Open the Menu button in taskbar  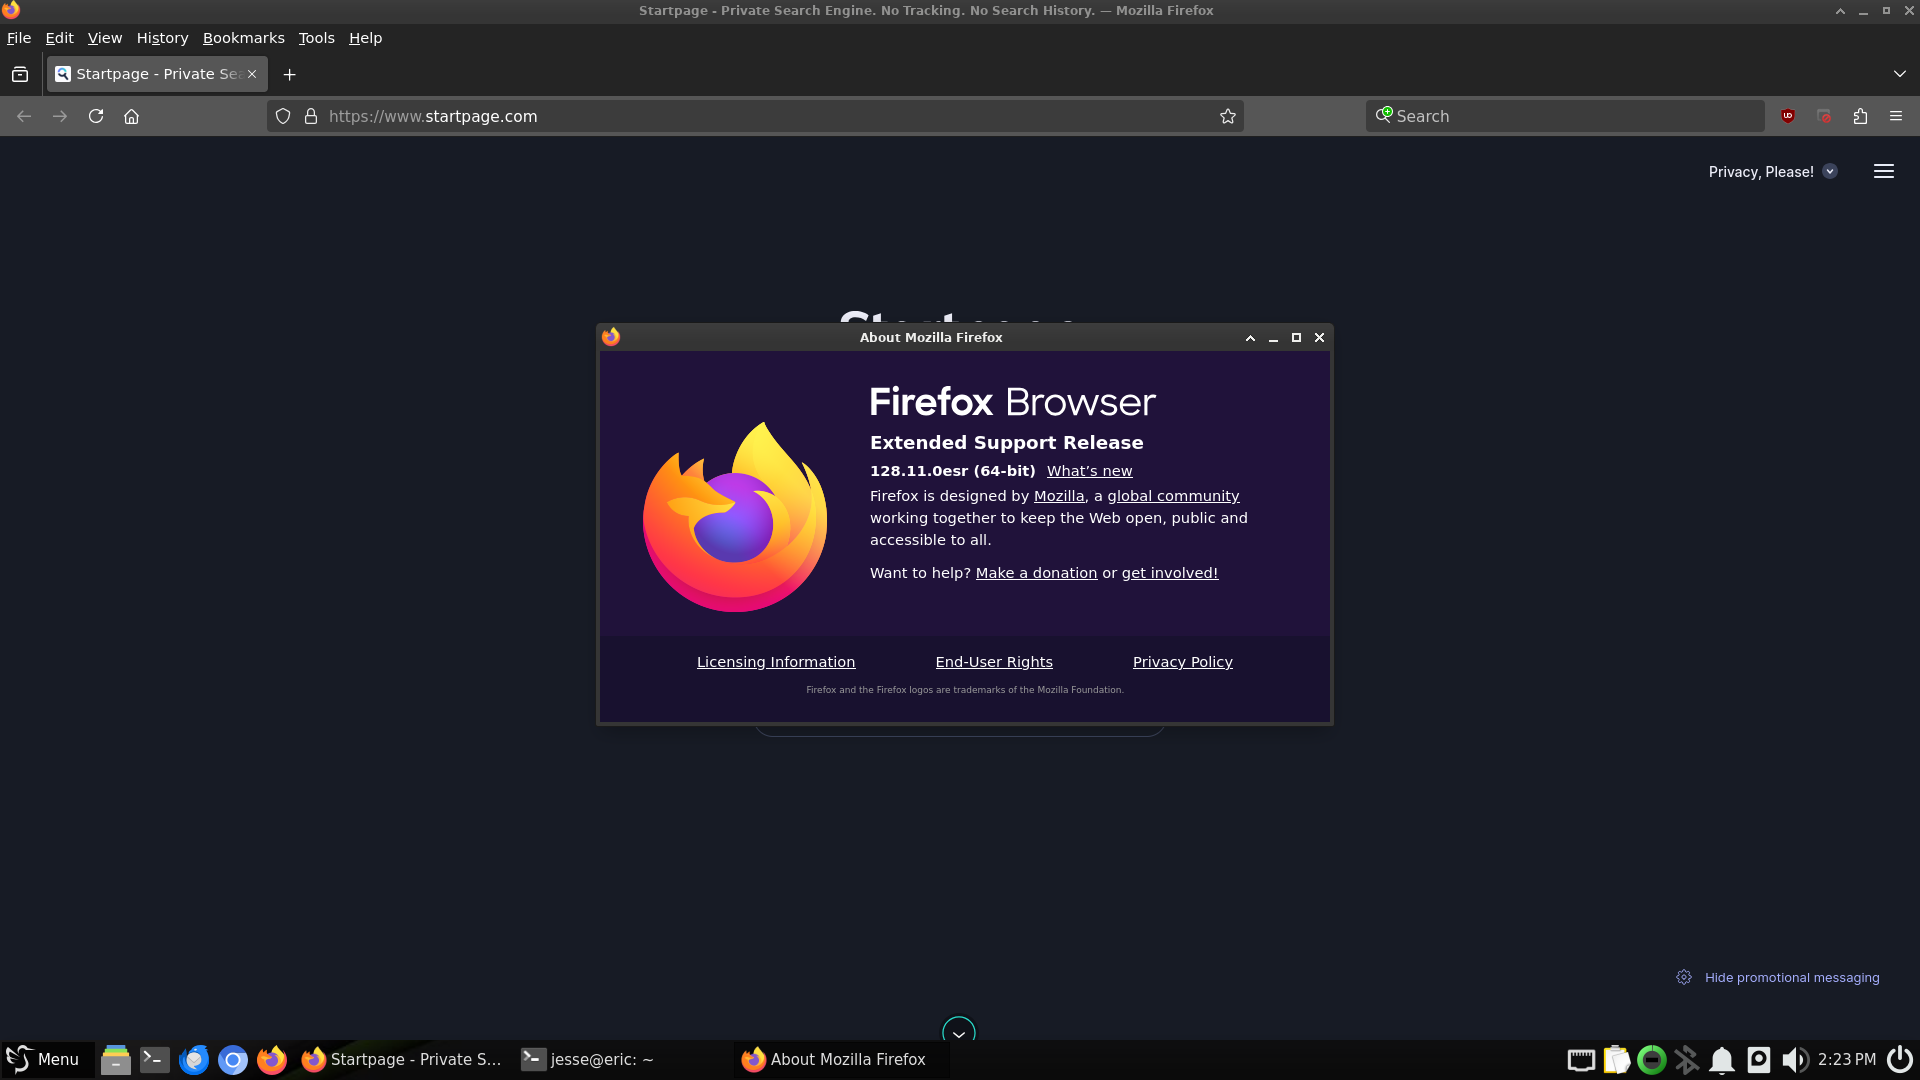pos(45,1059)
